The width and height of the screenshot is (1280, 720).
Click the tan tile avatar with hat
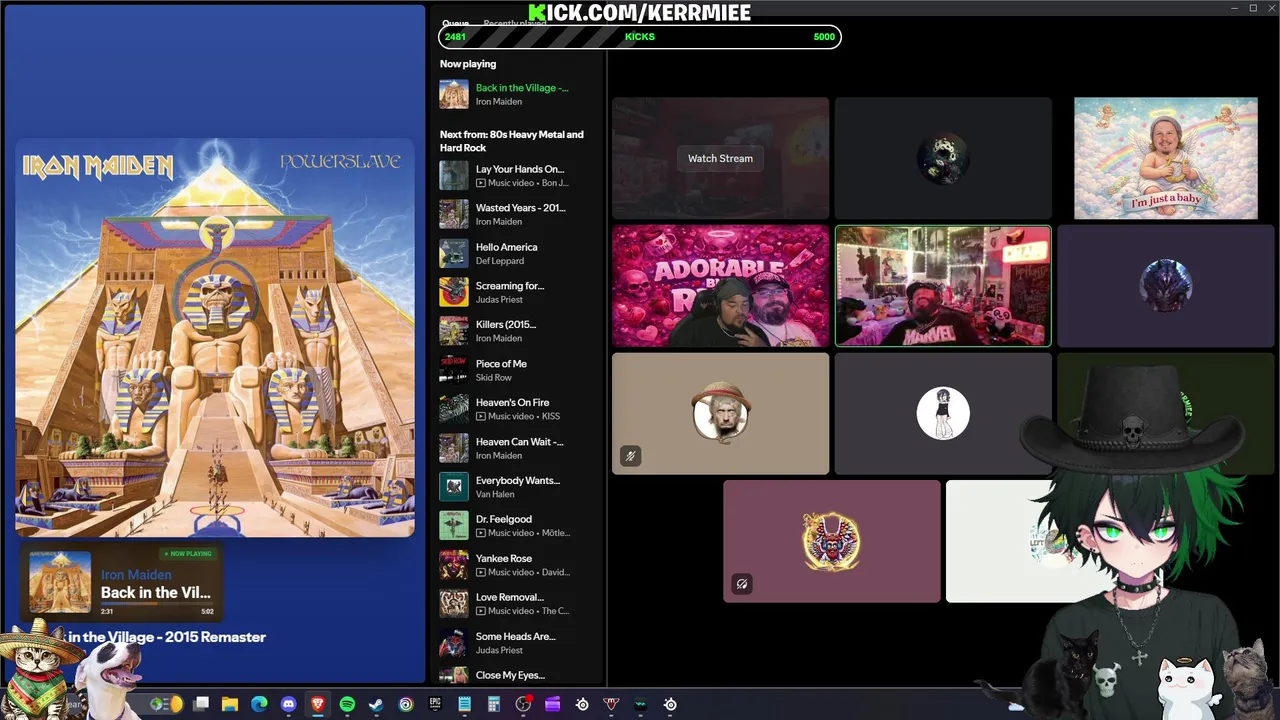point(720,411)
